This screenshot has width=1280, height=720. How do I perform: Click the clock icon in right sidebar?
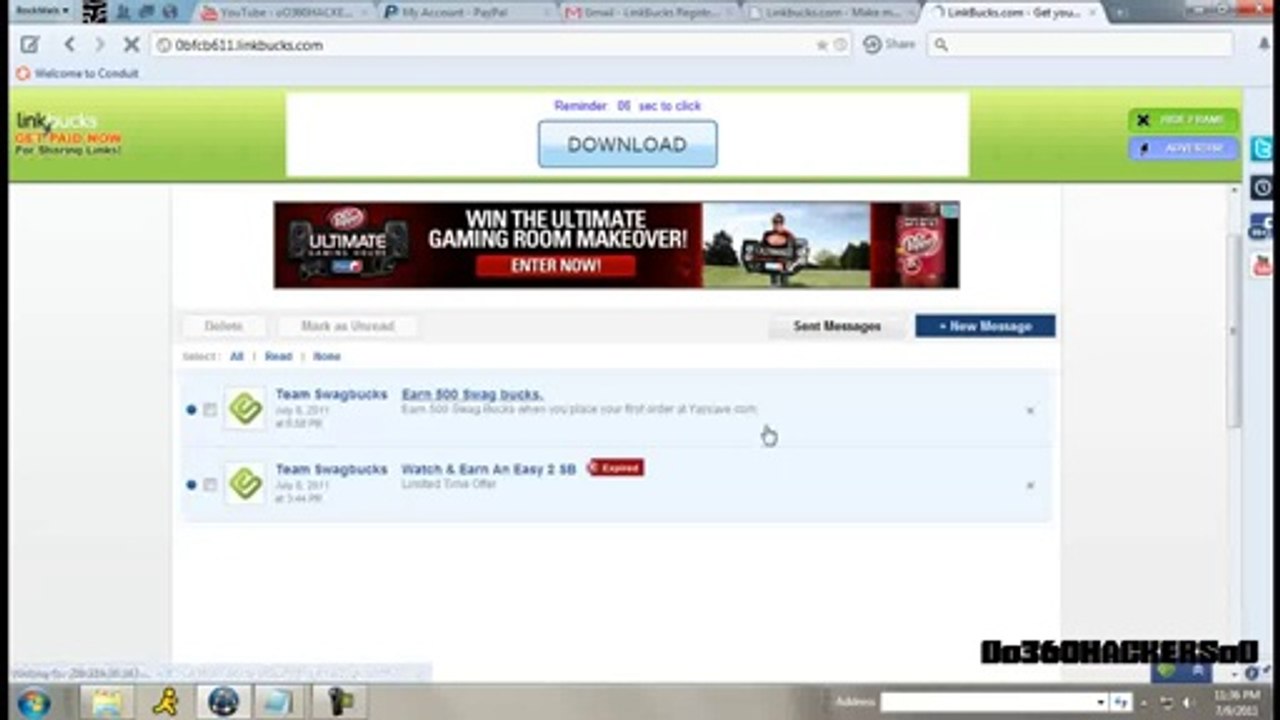(1263, 187)
